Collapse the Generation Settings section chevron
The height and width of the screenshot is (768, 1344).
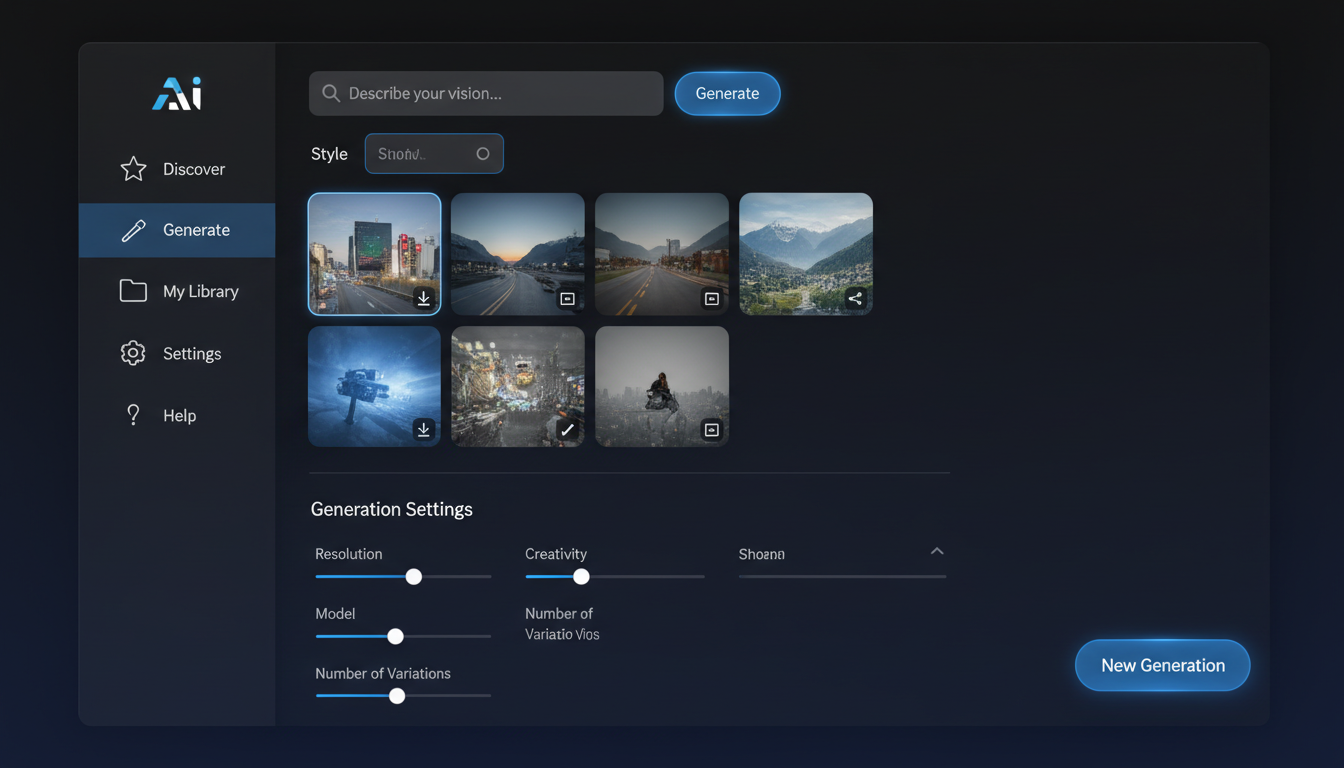click(x=937, y=550)
